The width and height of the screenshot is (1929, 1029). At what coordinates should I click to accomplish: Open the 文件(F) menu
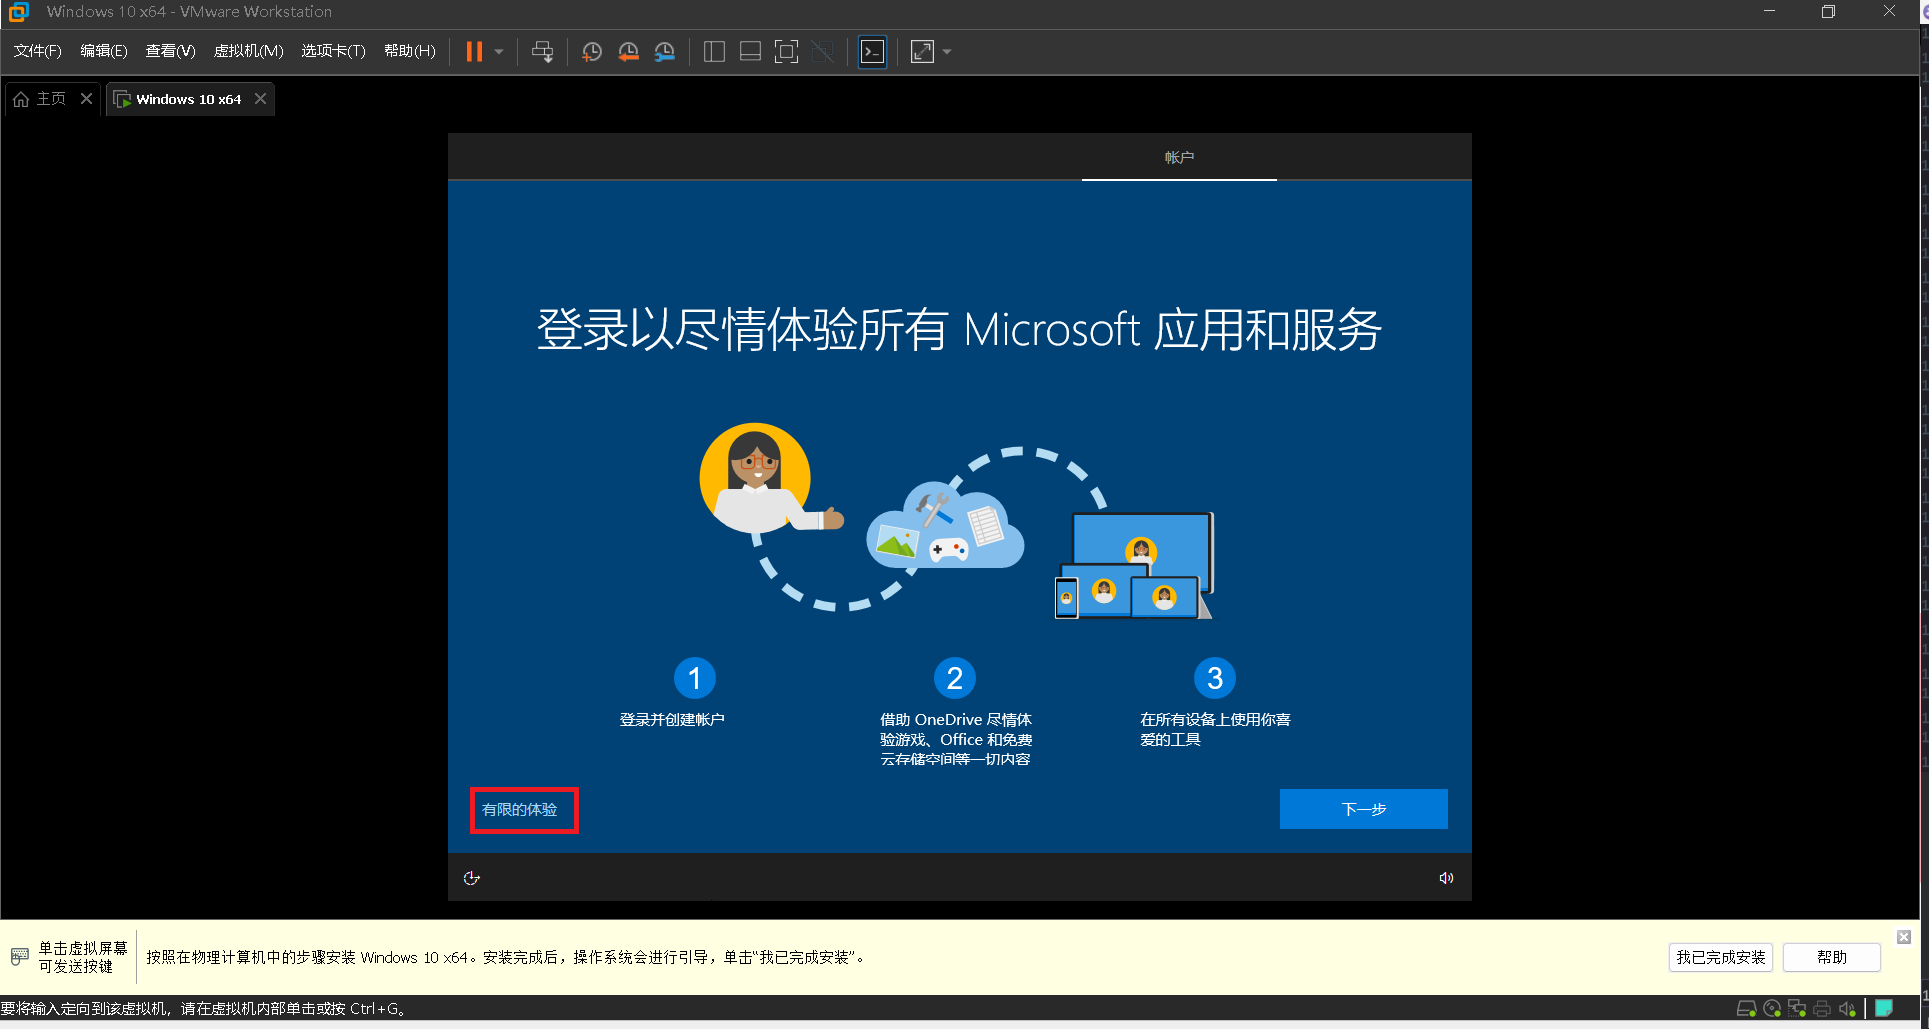tap(37, 51)
